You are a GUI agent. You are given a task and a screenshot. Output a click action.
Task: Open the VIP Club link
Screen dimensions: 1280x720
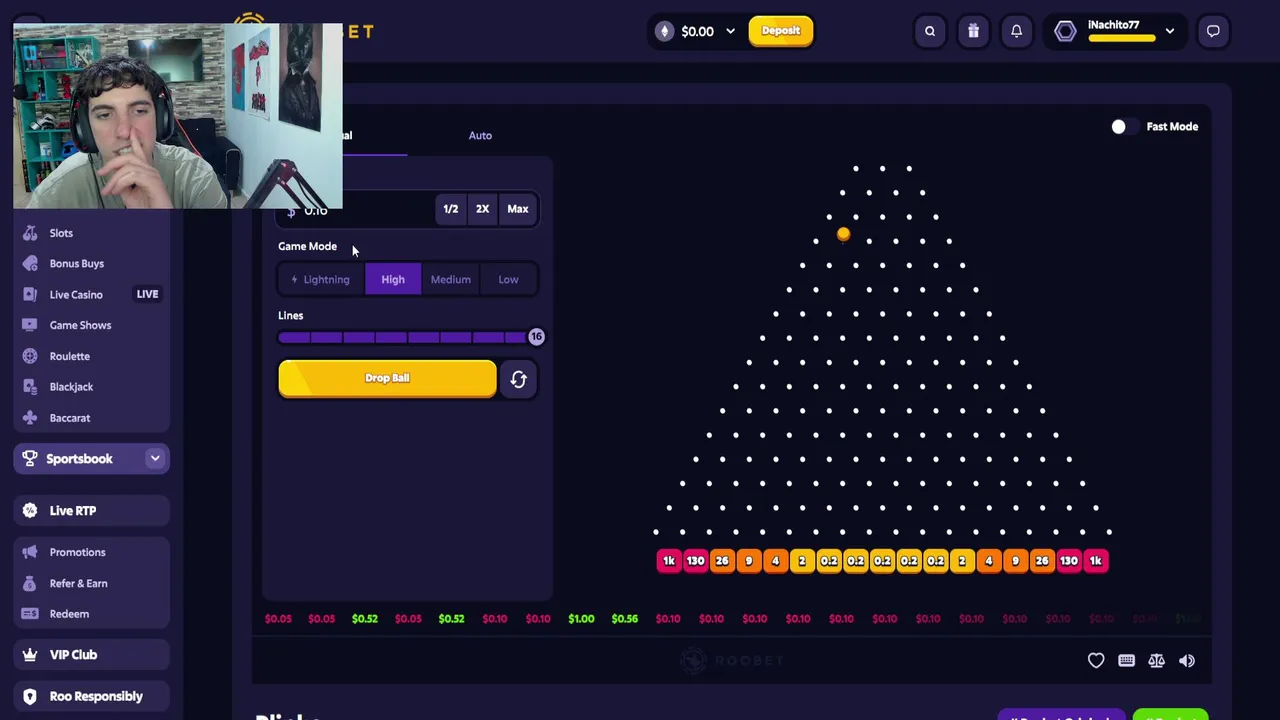click(73, 655)
